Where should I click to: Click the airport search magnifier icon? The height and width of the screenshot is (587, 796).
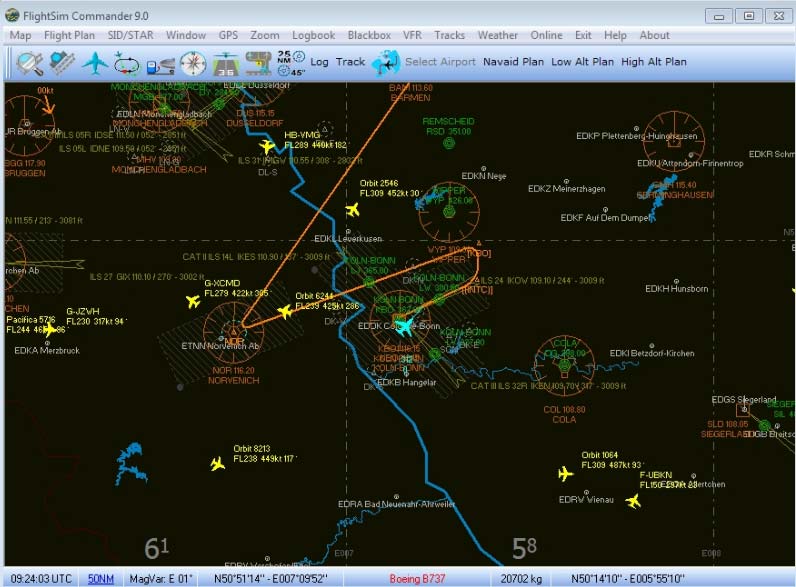pos(30,63)
